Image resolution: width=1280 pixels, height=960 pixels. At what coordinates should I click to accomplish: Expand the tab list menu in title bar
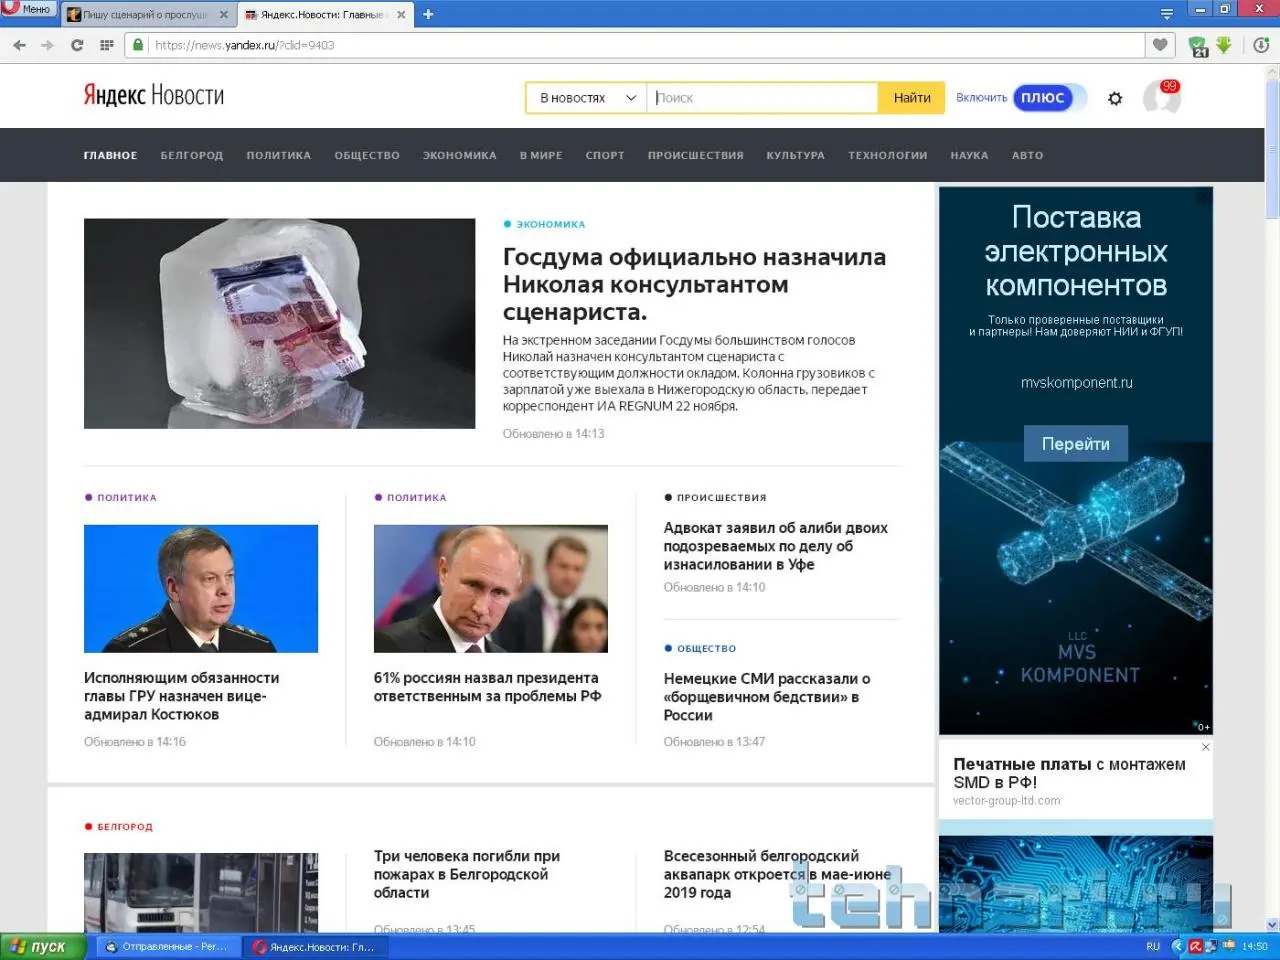[x=1166, y=14]
